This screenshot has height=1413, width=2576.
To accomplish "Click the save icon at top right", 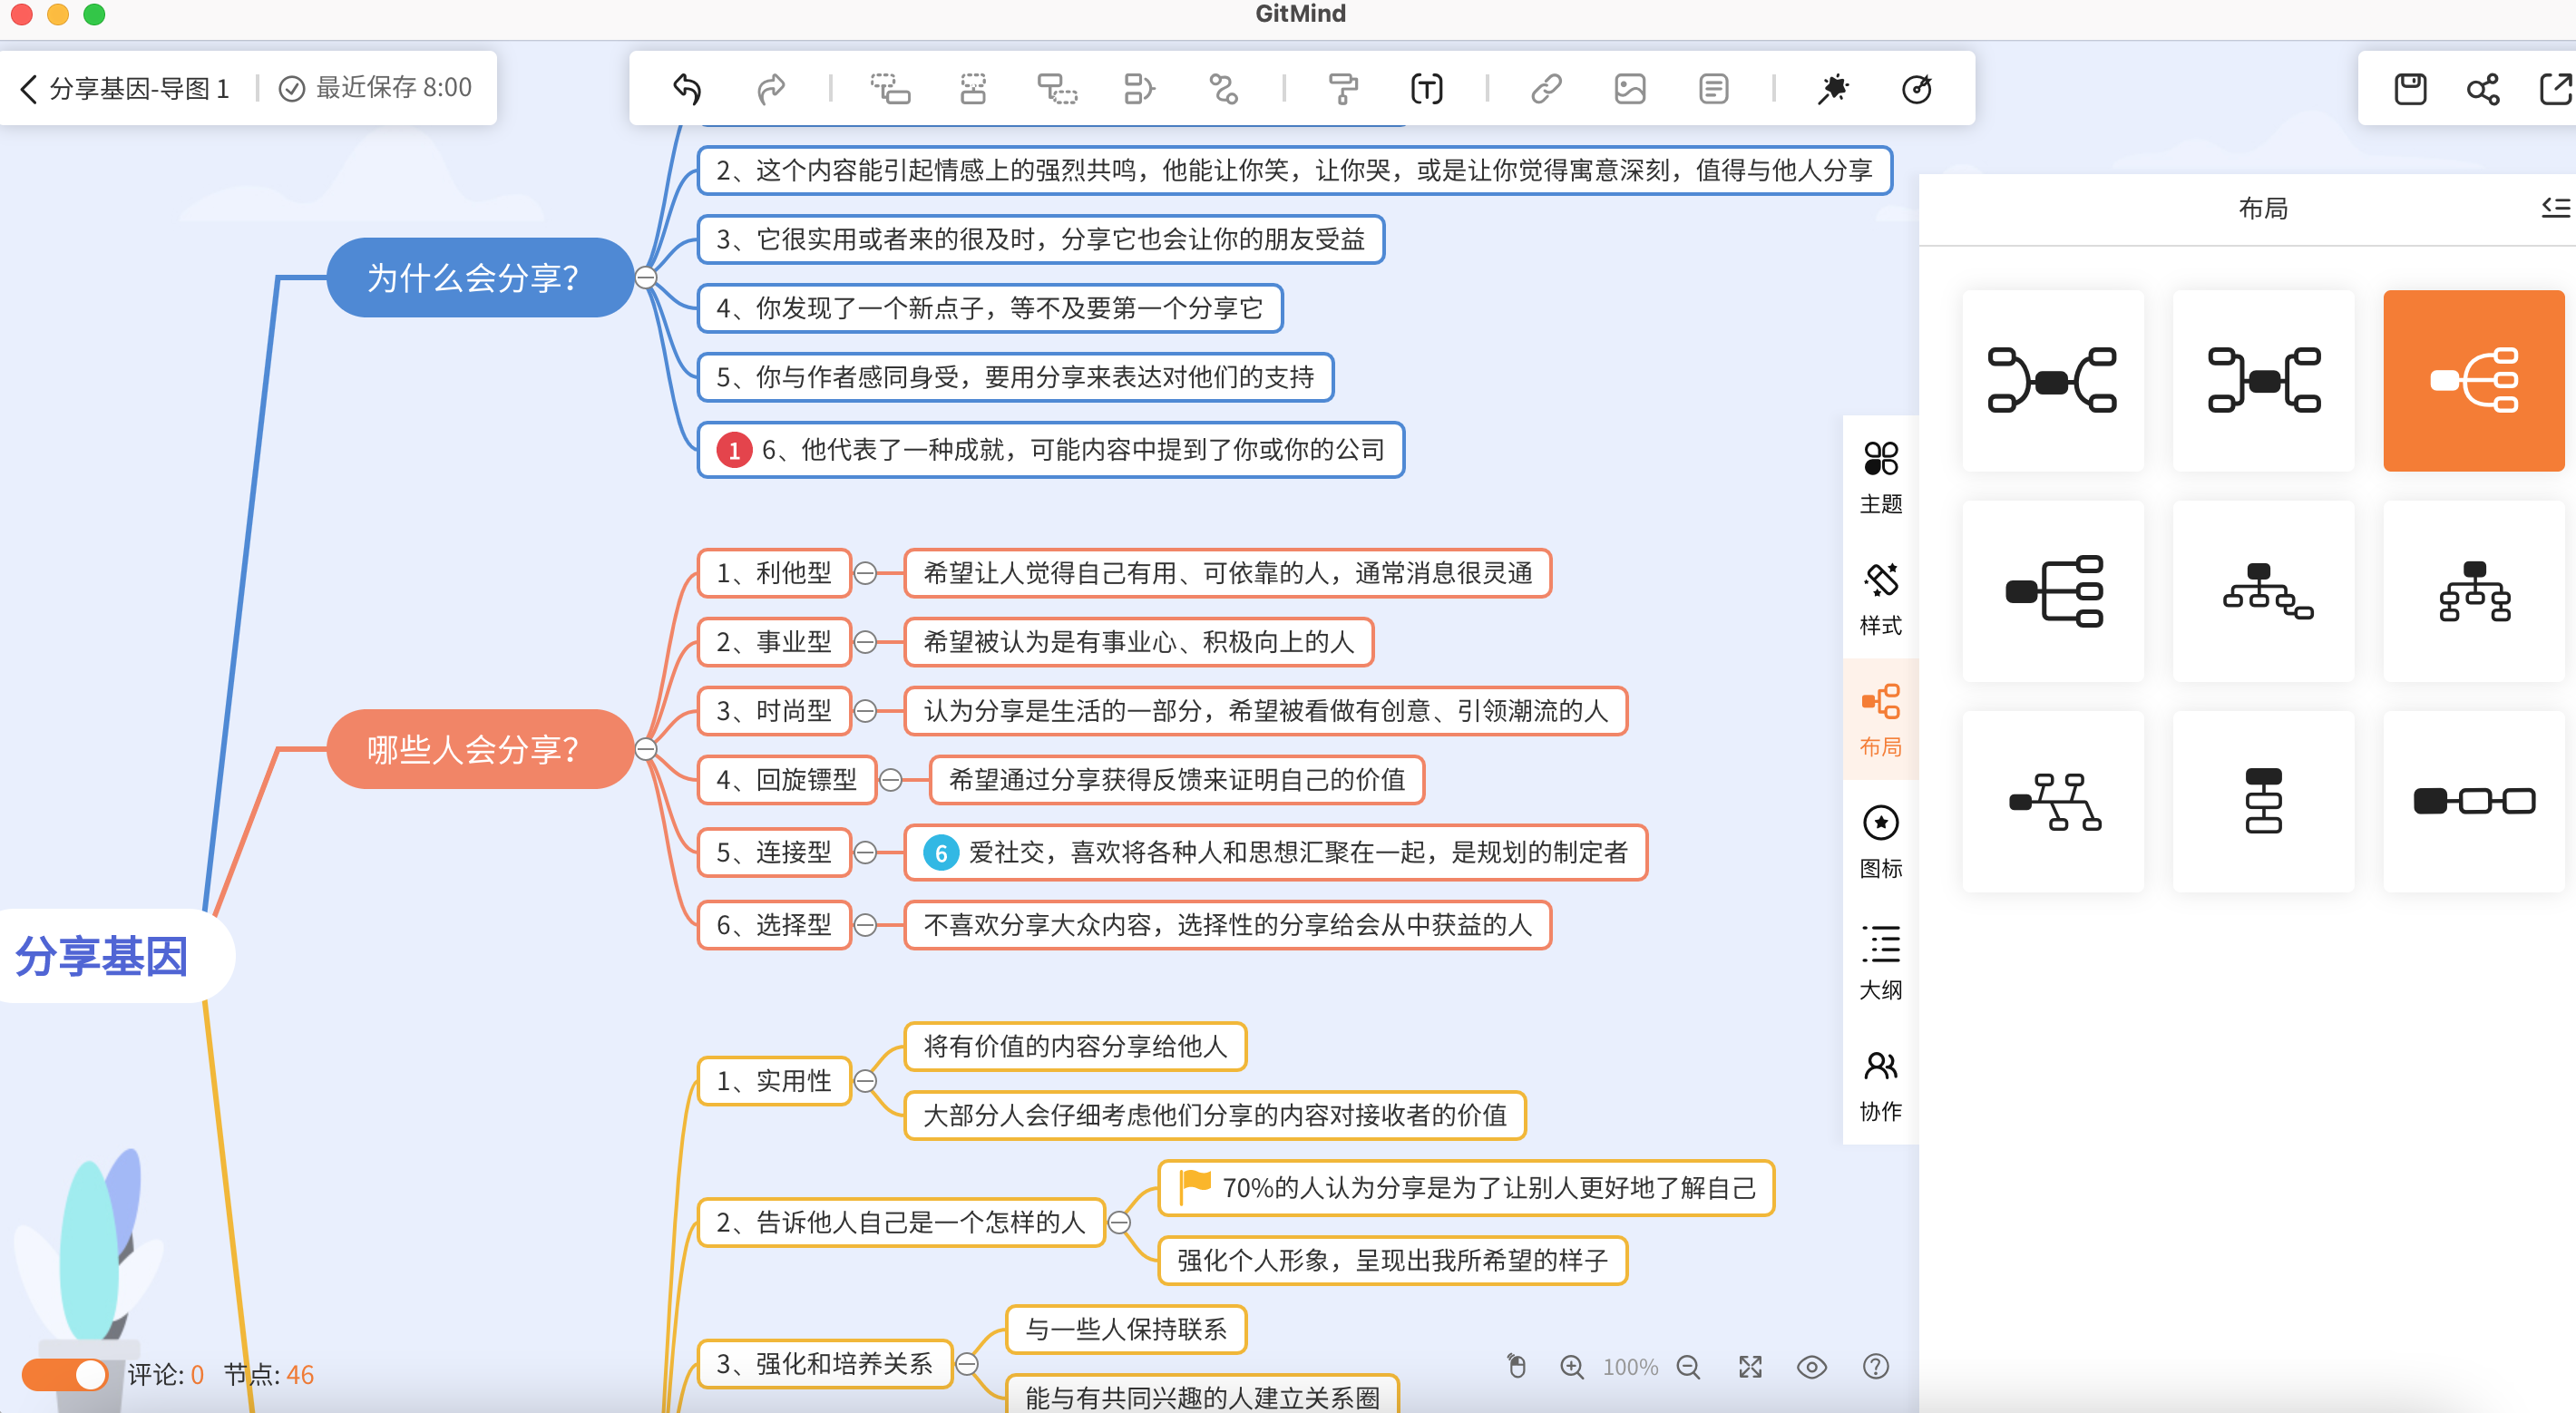I will pos(2410,89).
